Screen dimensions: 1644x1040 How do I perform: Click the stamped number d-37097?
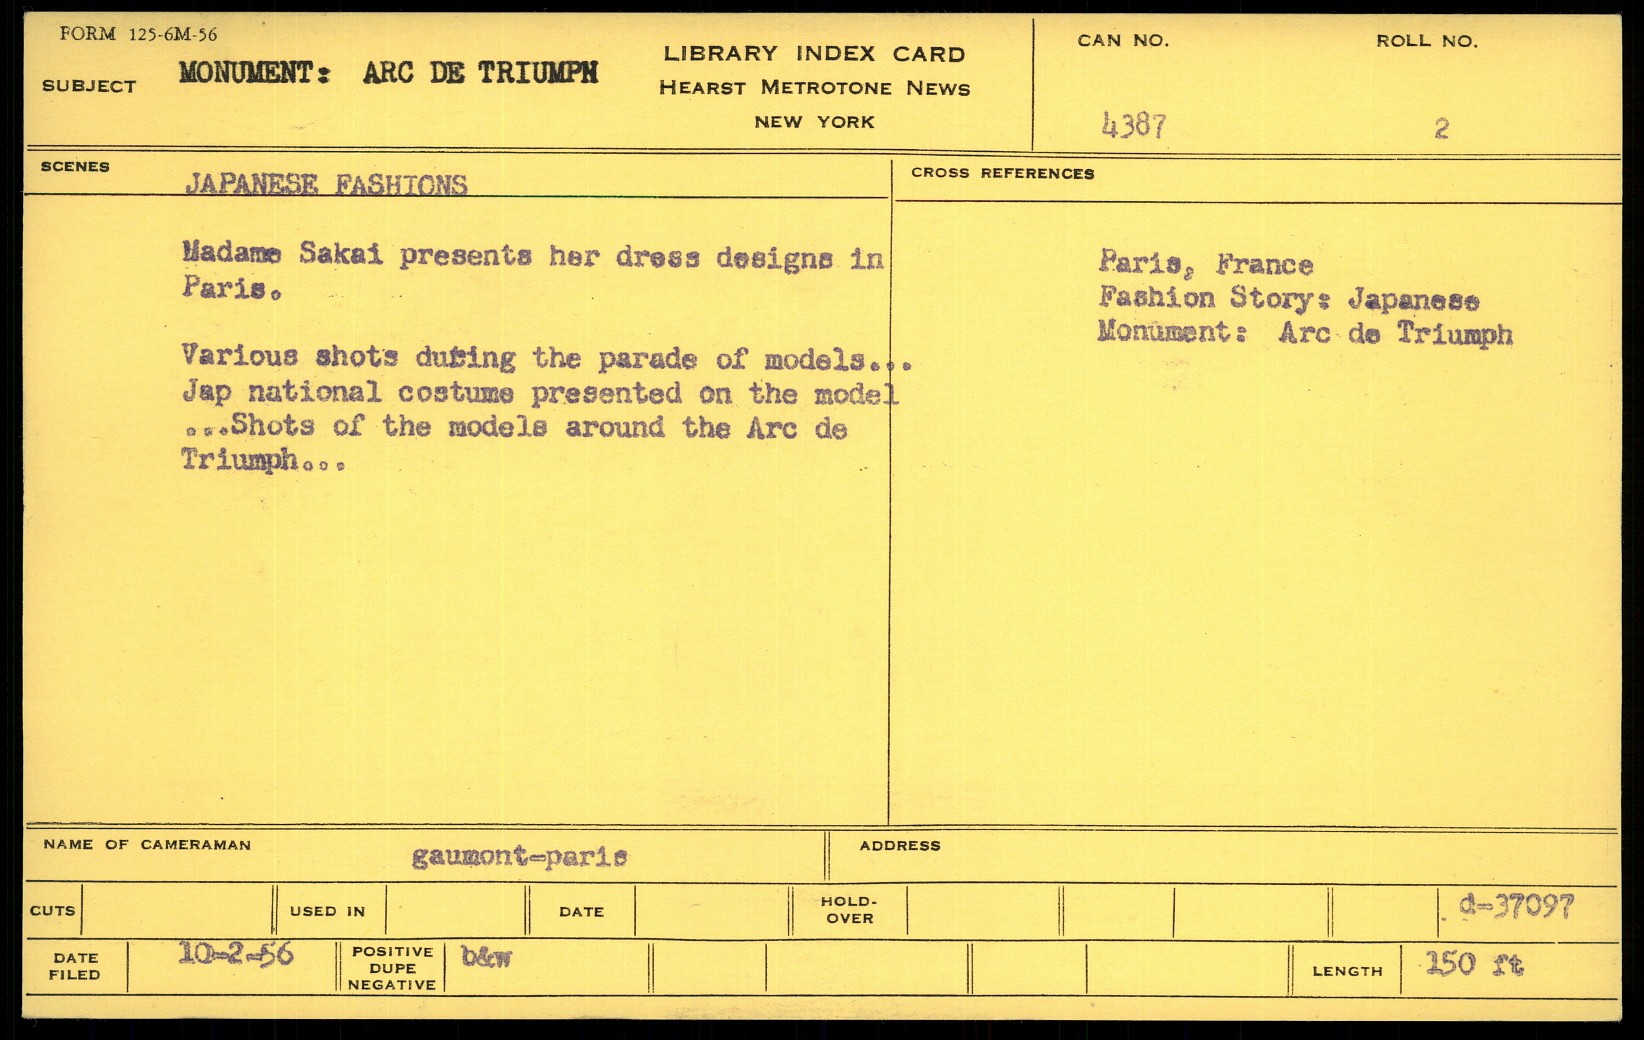point(1516,906)
